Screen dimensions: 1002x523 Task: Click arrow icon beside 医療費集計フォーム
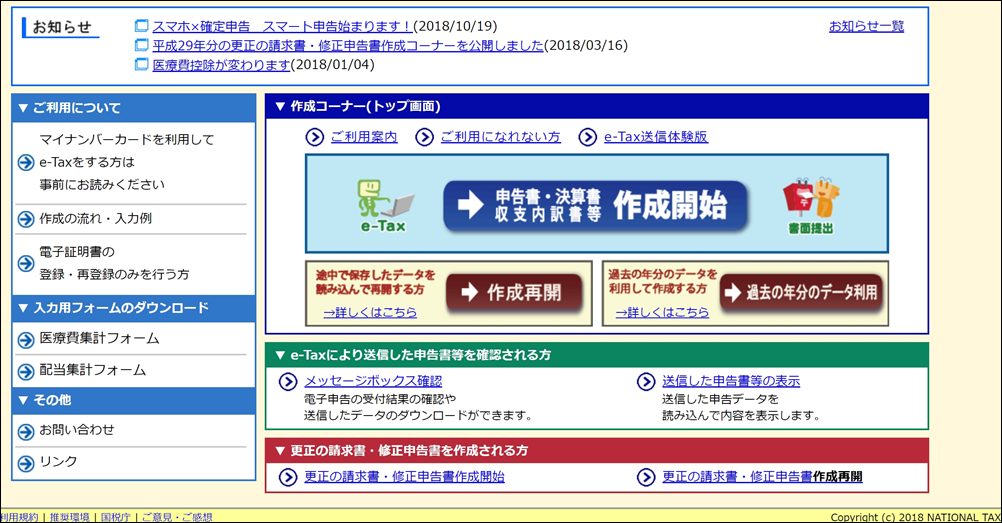[26, 339]
